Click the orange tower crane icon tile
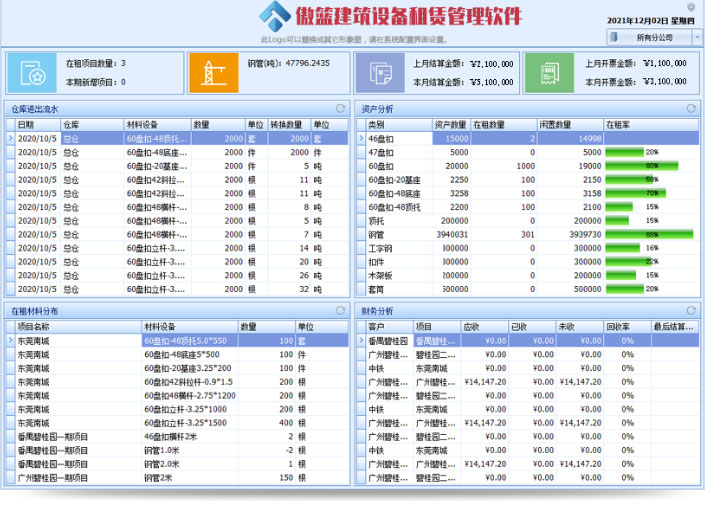 click(x=211, y=73)
